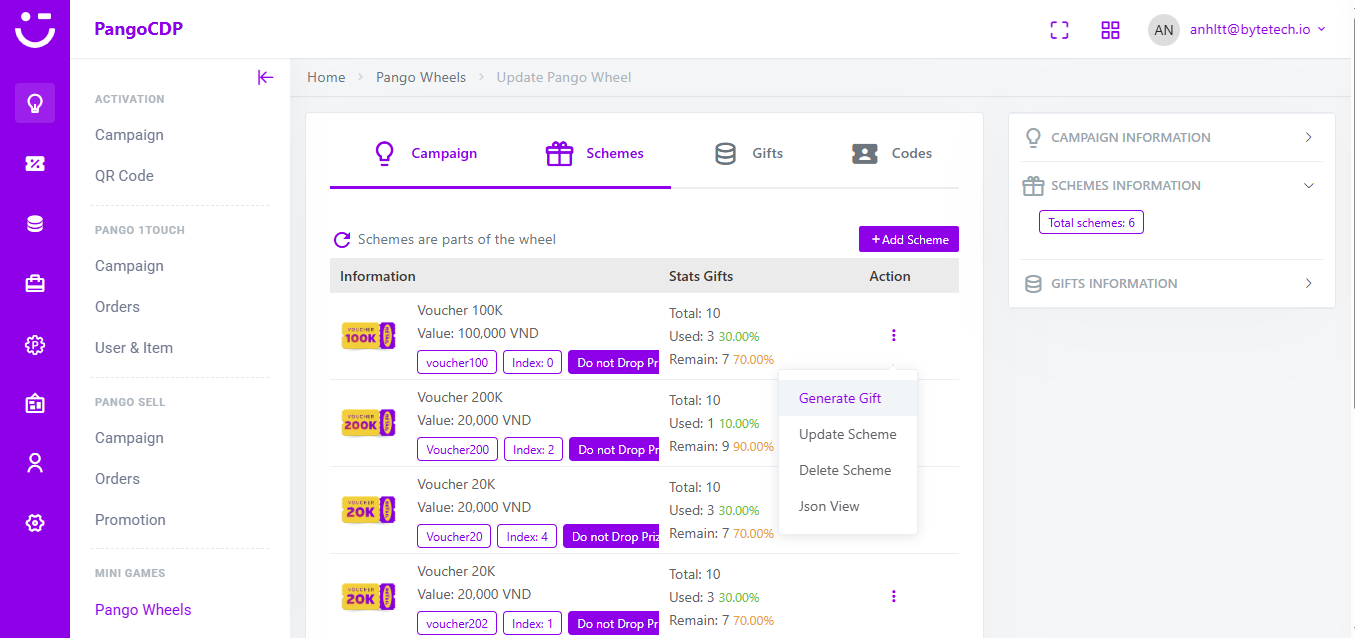Open QR Code in the sidebar
The width and height of the screenshot is (1355, 638).
tap(124, 176)
